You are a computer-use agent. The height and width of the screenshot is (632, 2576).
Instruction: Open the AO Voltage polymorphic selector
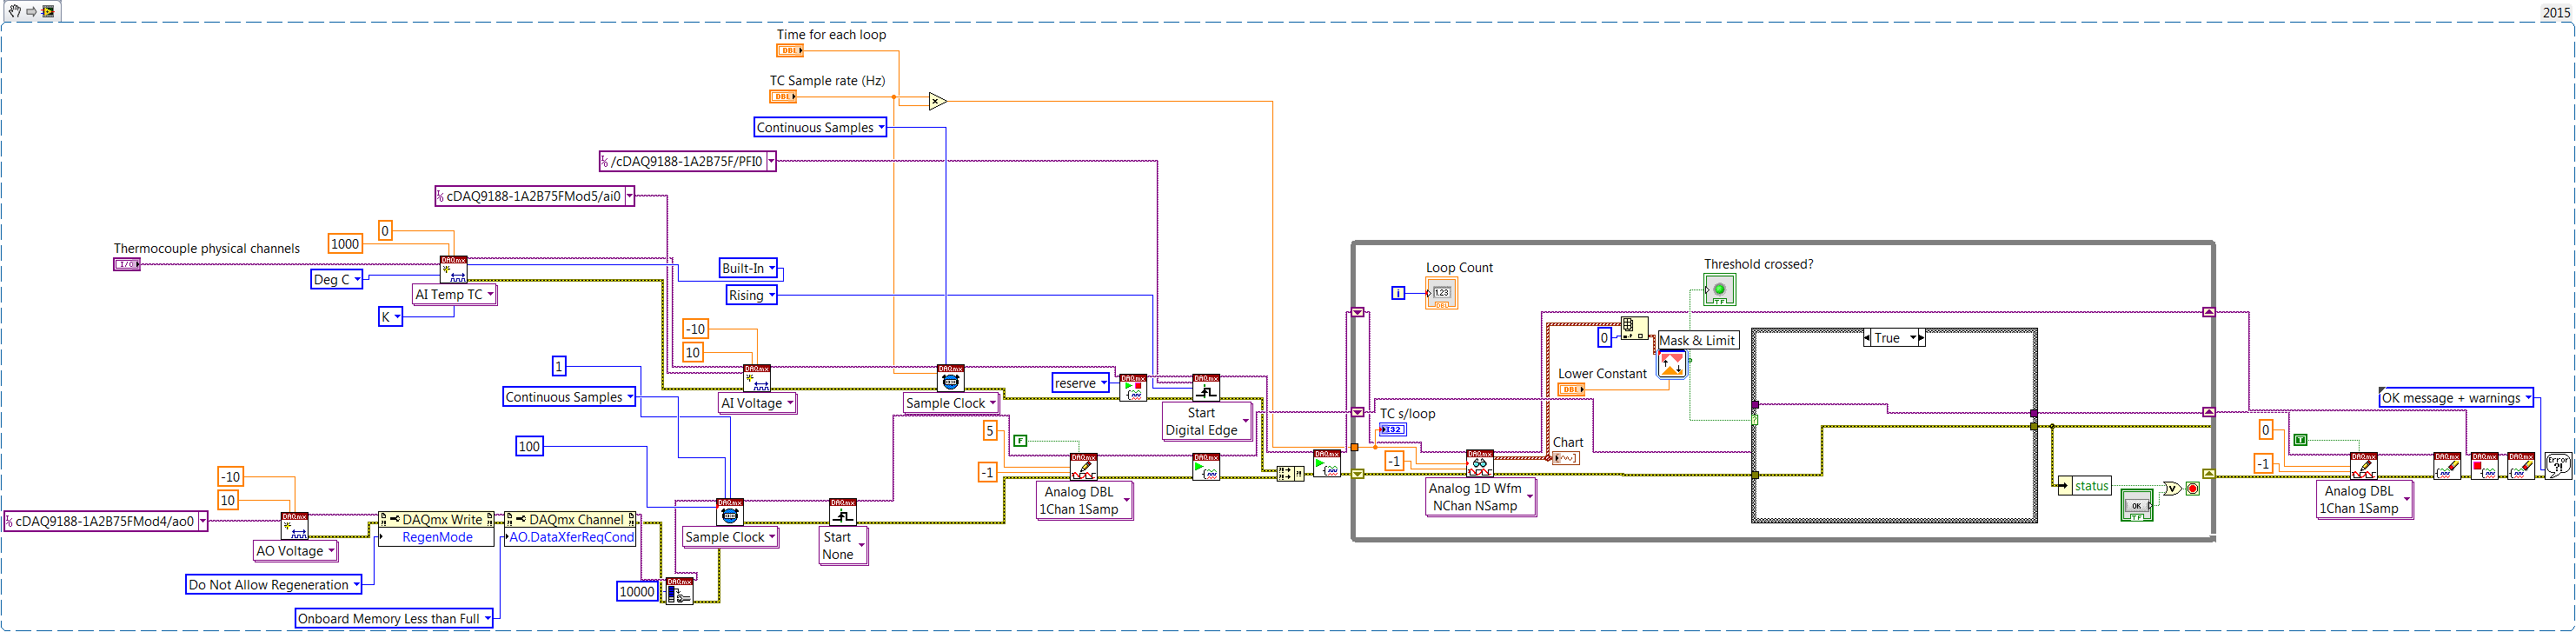[x=296, y=551]
